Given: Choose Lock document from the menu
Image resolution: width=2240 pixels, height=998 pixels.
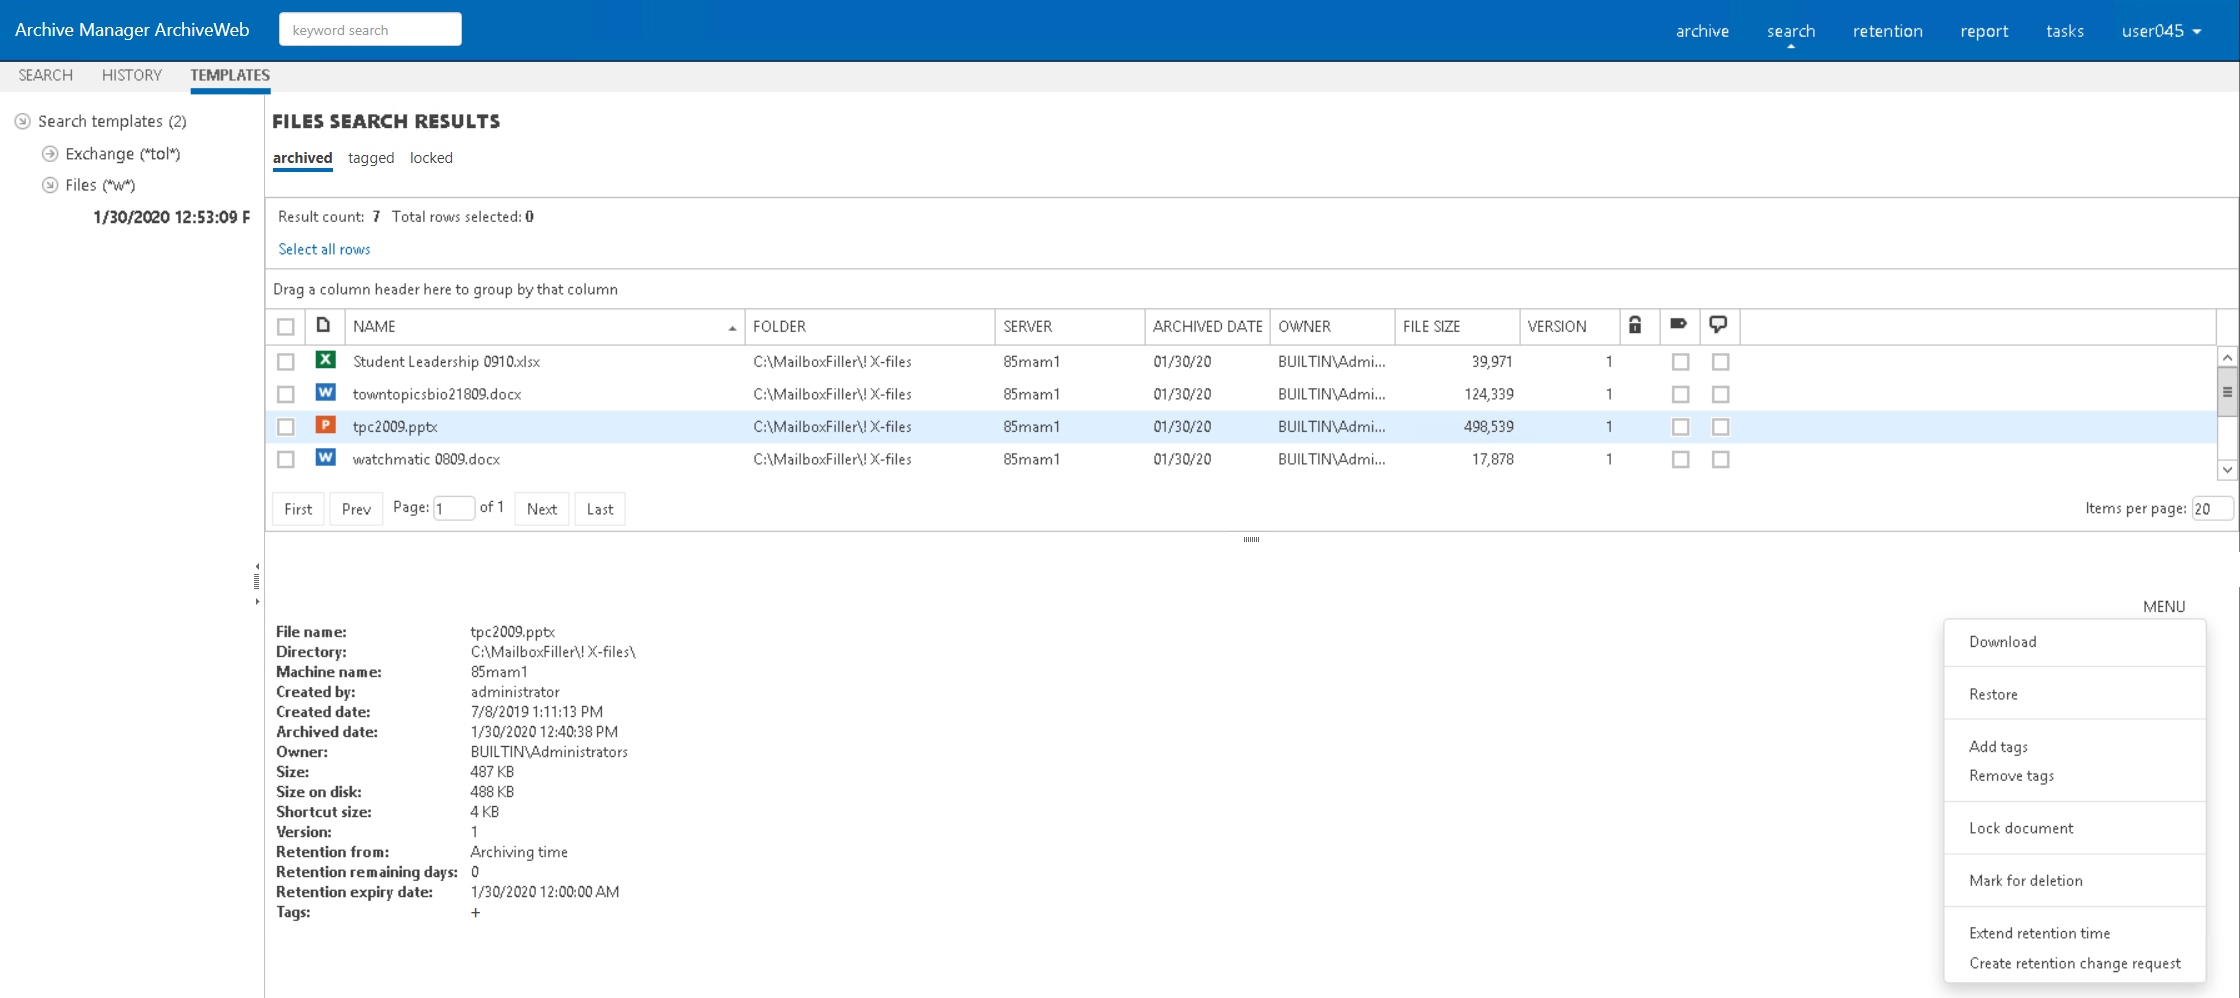Looking at the screenshot, I should pyautogui.click(x=2020, y=828).
